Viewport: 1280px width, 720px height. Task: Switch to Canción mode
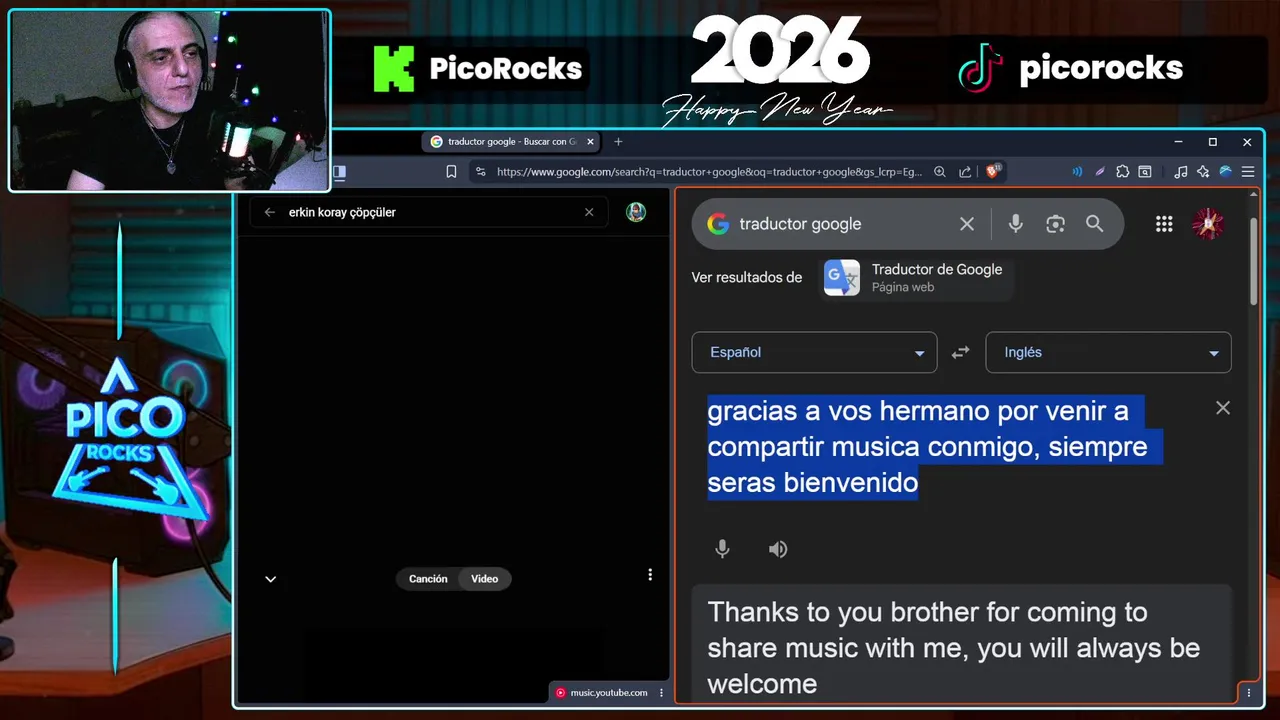[428, 579]
